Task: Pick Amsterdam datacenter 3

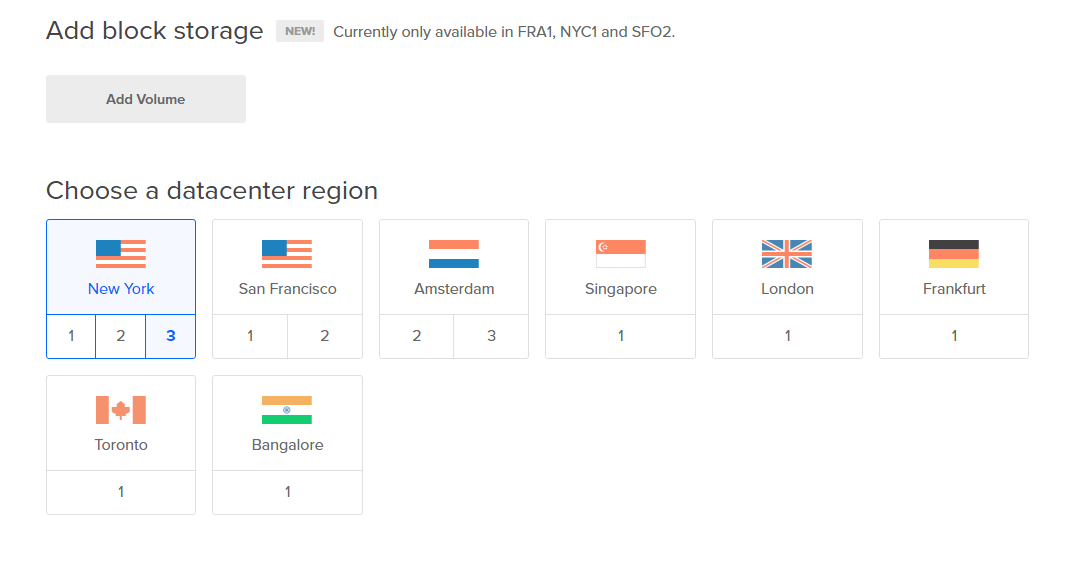Action: point(491,336)
